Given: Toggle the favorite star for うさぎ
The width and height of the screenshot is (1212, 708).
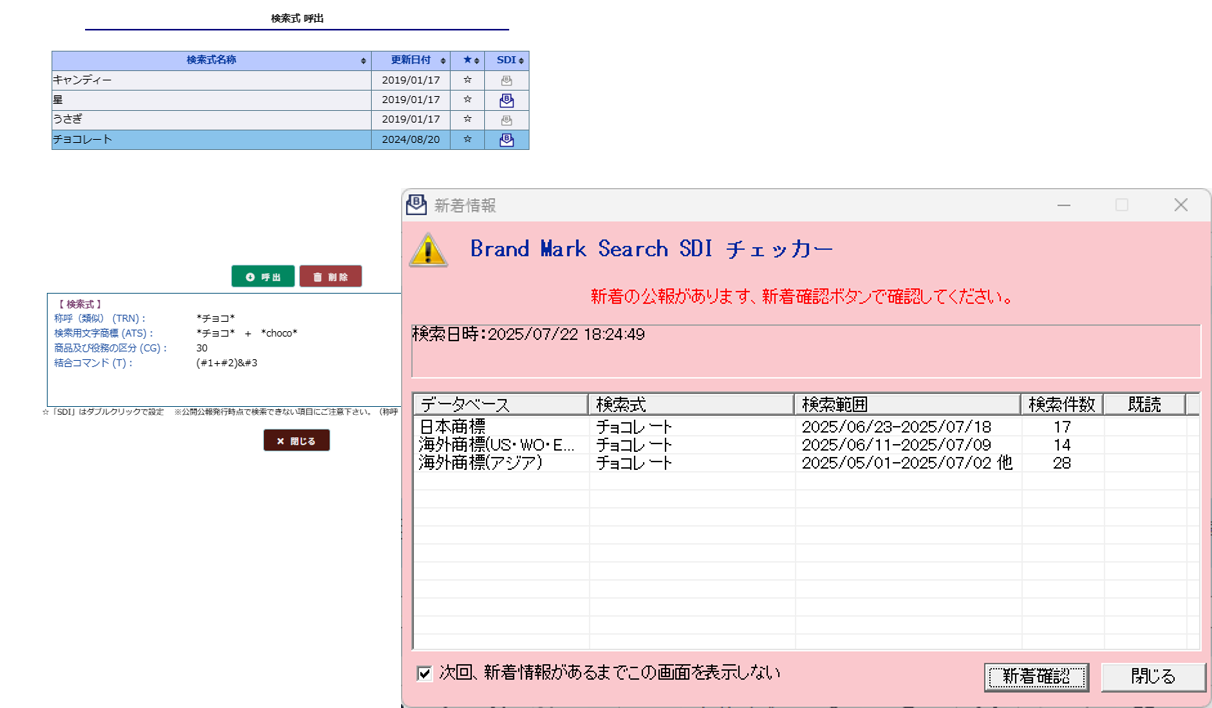Looking at the screenshot, I should 467,120.
